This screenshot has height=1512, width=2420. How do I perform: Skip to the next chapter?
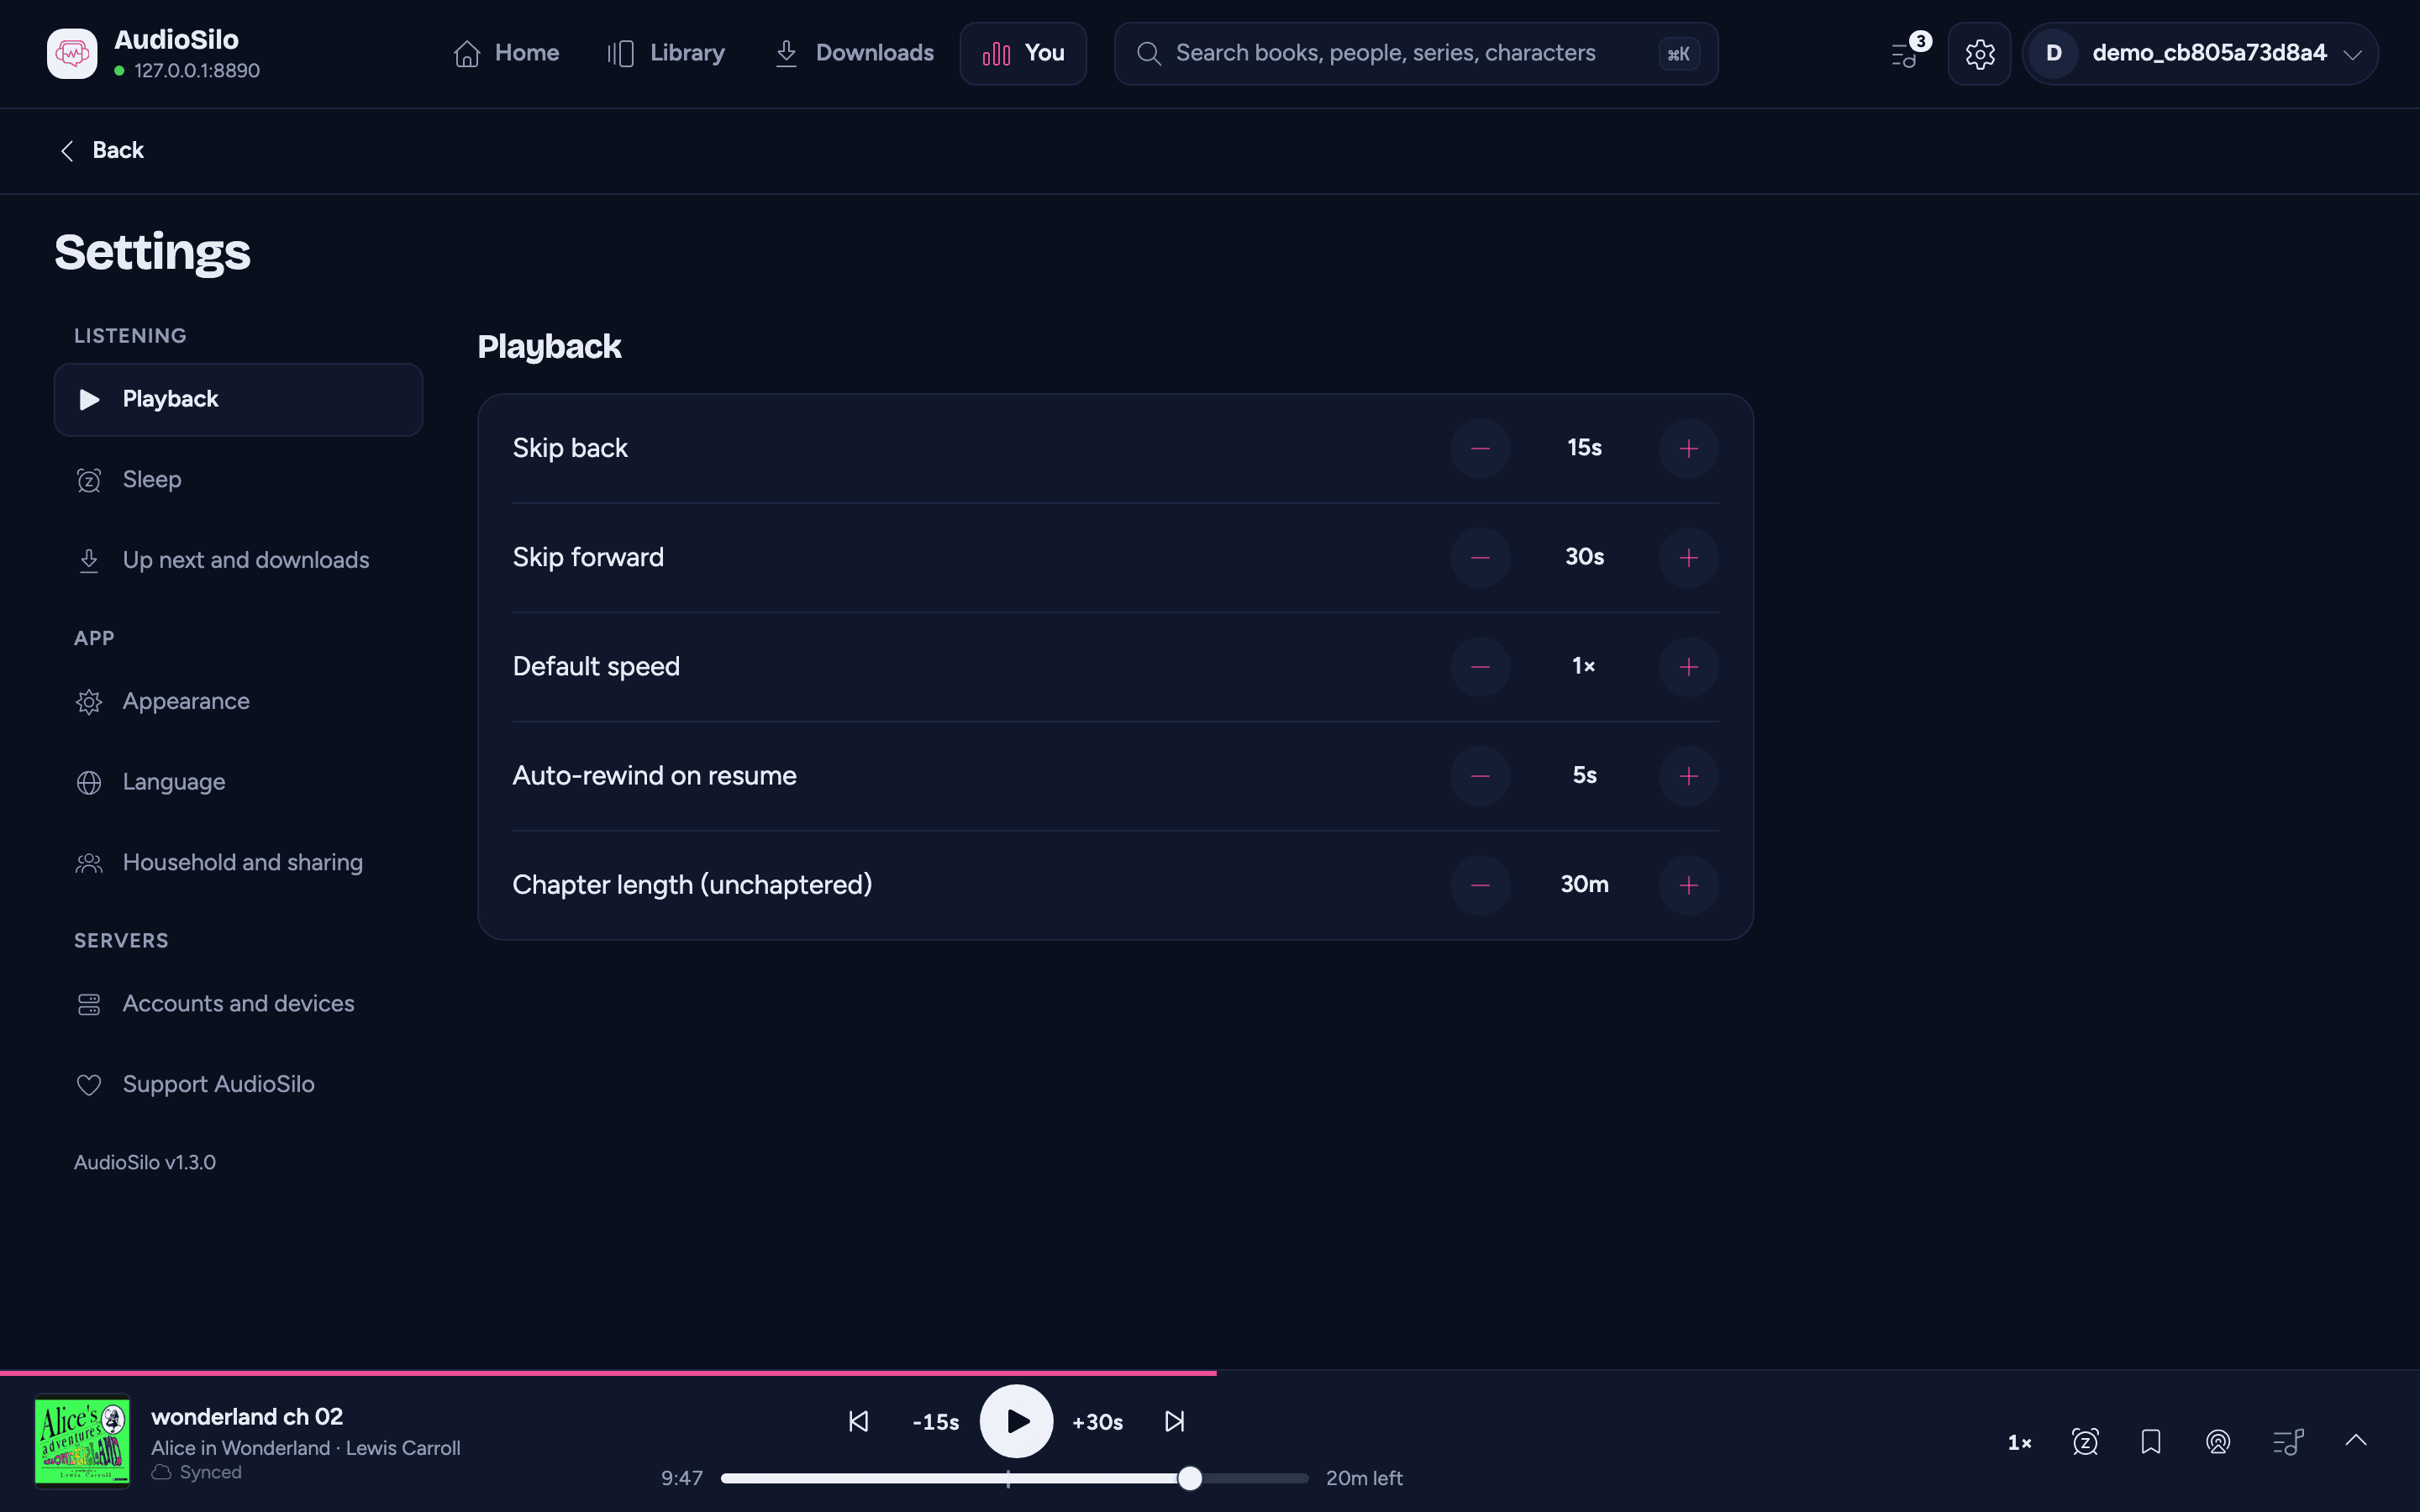(x=1175, y=1421)
